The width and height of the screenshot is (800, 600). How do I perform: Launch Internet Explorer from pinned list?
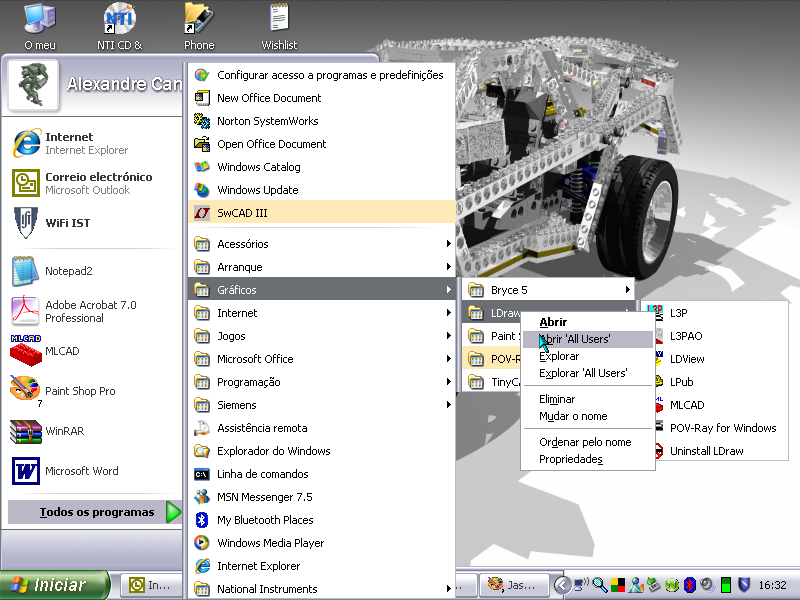tap(92, 143)
